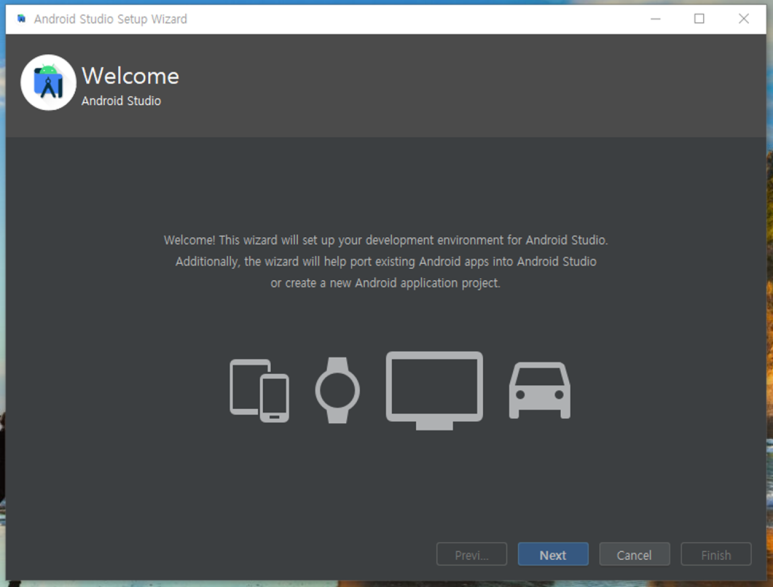The image size is (773, 587).
Task: Click 'or create a new Android application project' line
Action: click(x=386, y=283)
